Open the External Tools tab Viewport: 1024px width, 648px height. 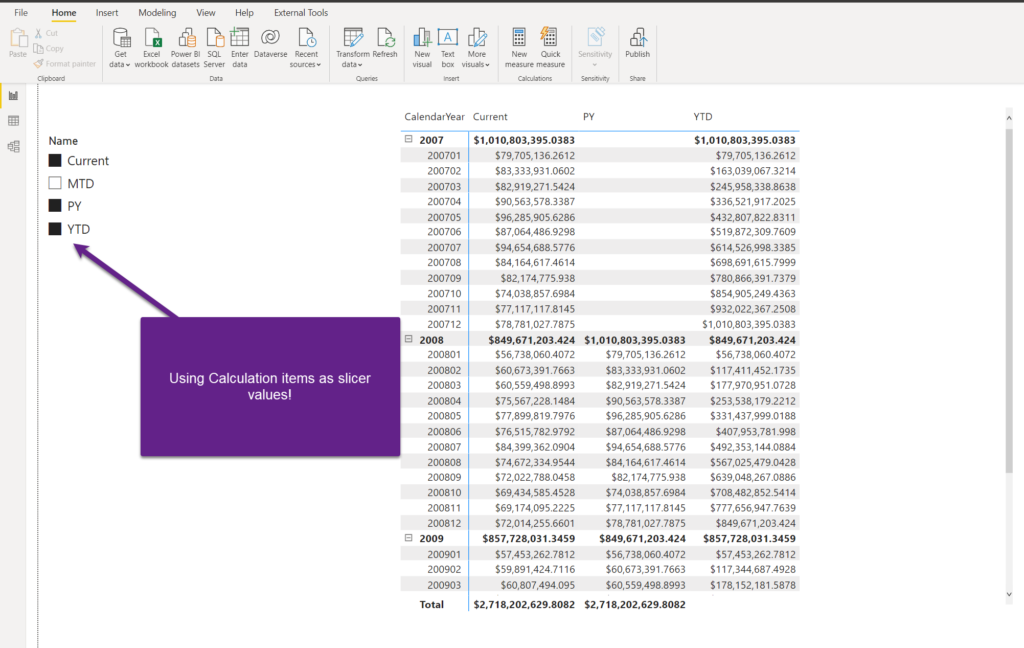(x=301, y=12)
